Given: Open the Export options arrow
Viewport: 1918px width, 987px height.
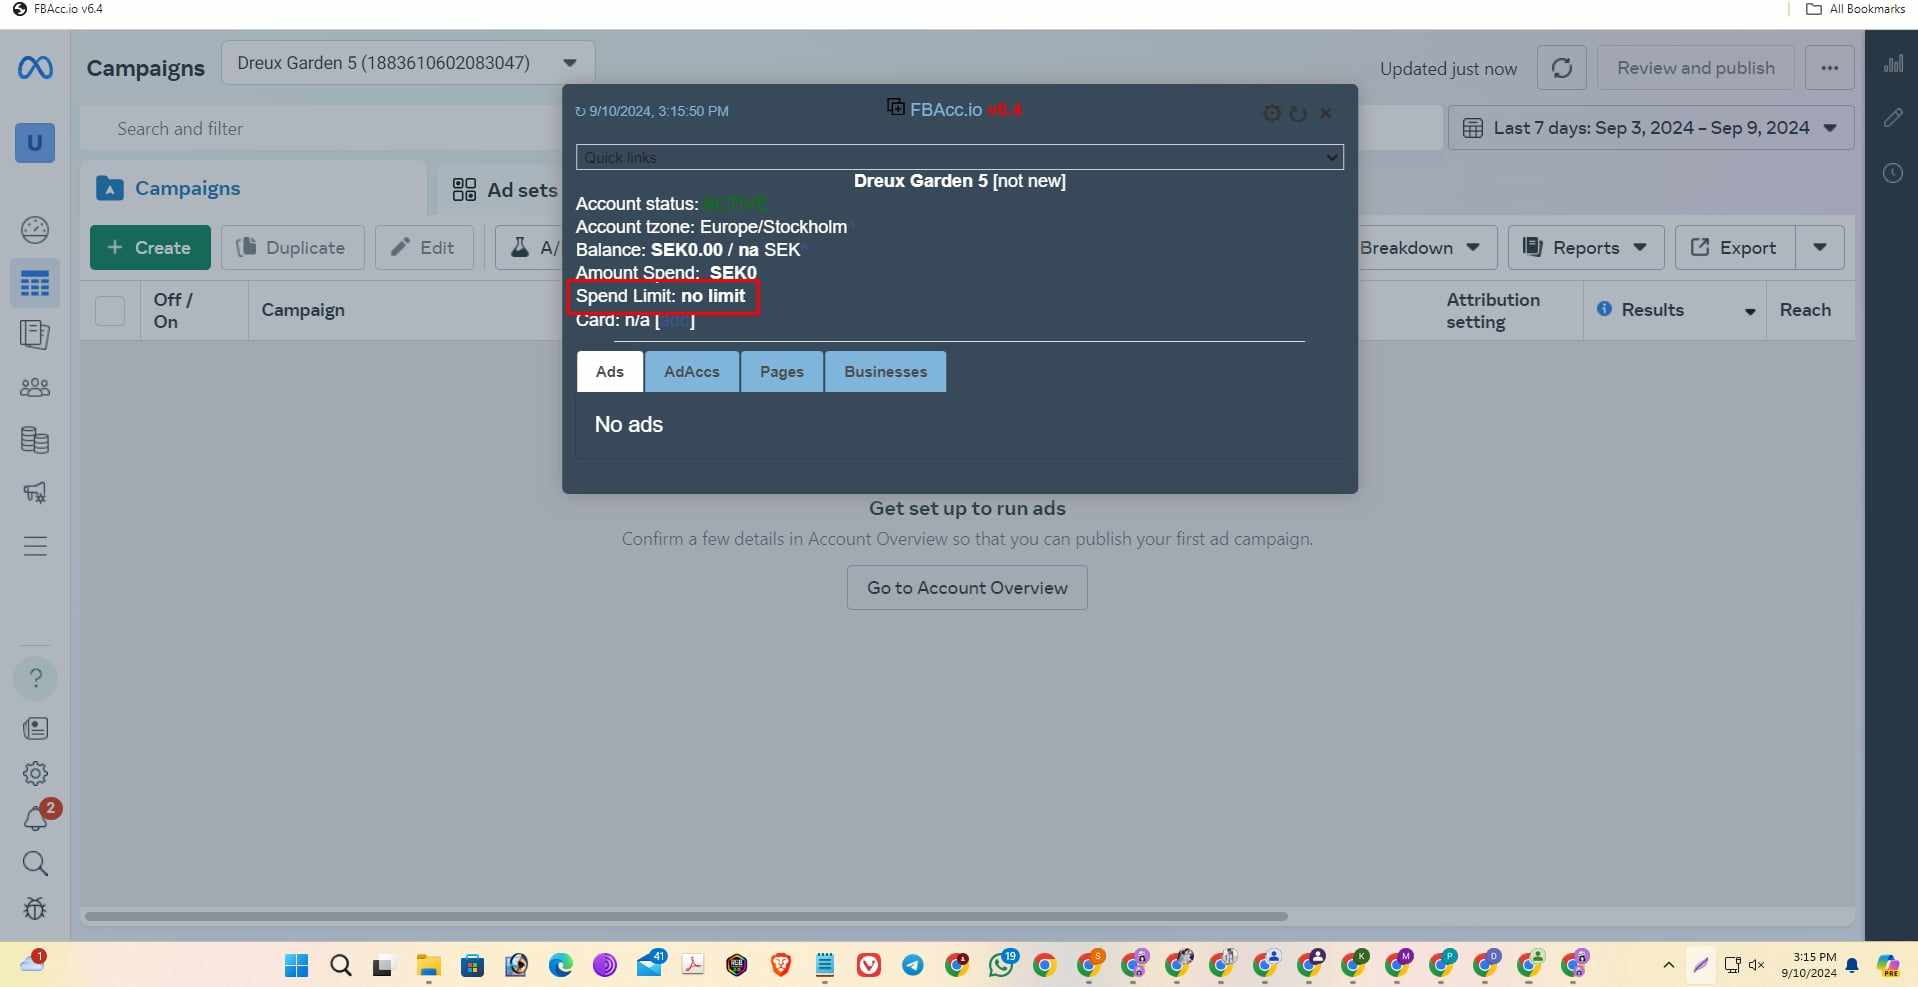Looking at the screenshot, I should 1820,248.
